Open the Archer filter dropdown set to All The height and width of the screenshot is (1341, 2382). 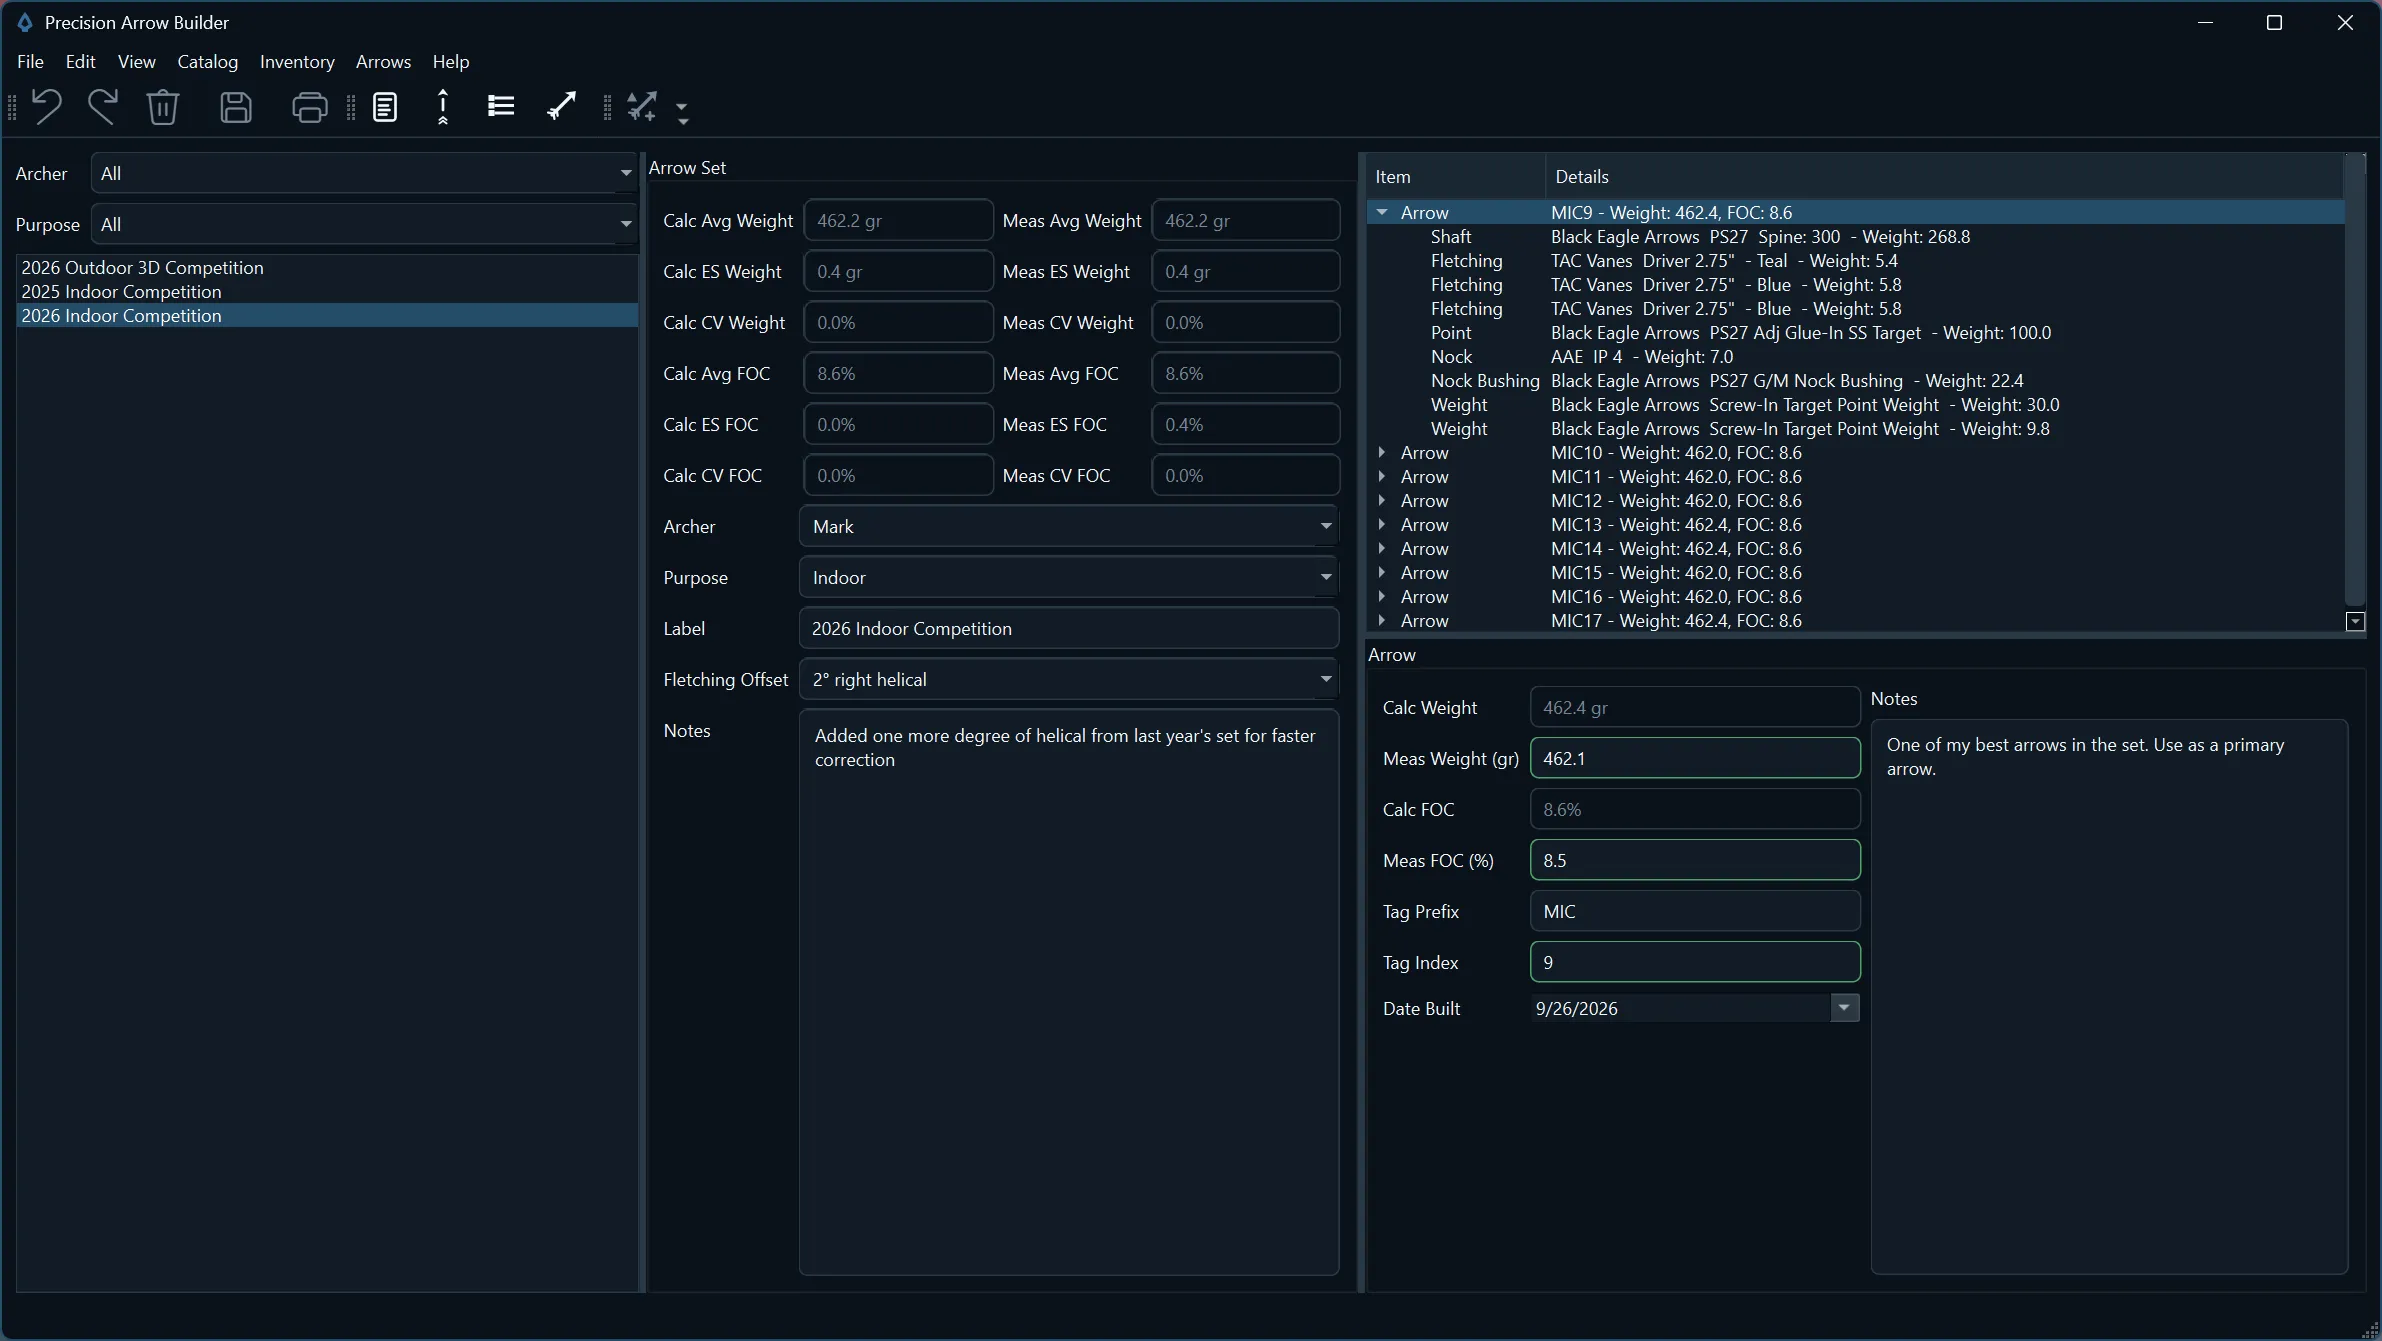coord(364,173)
